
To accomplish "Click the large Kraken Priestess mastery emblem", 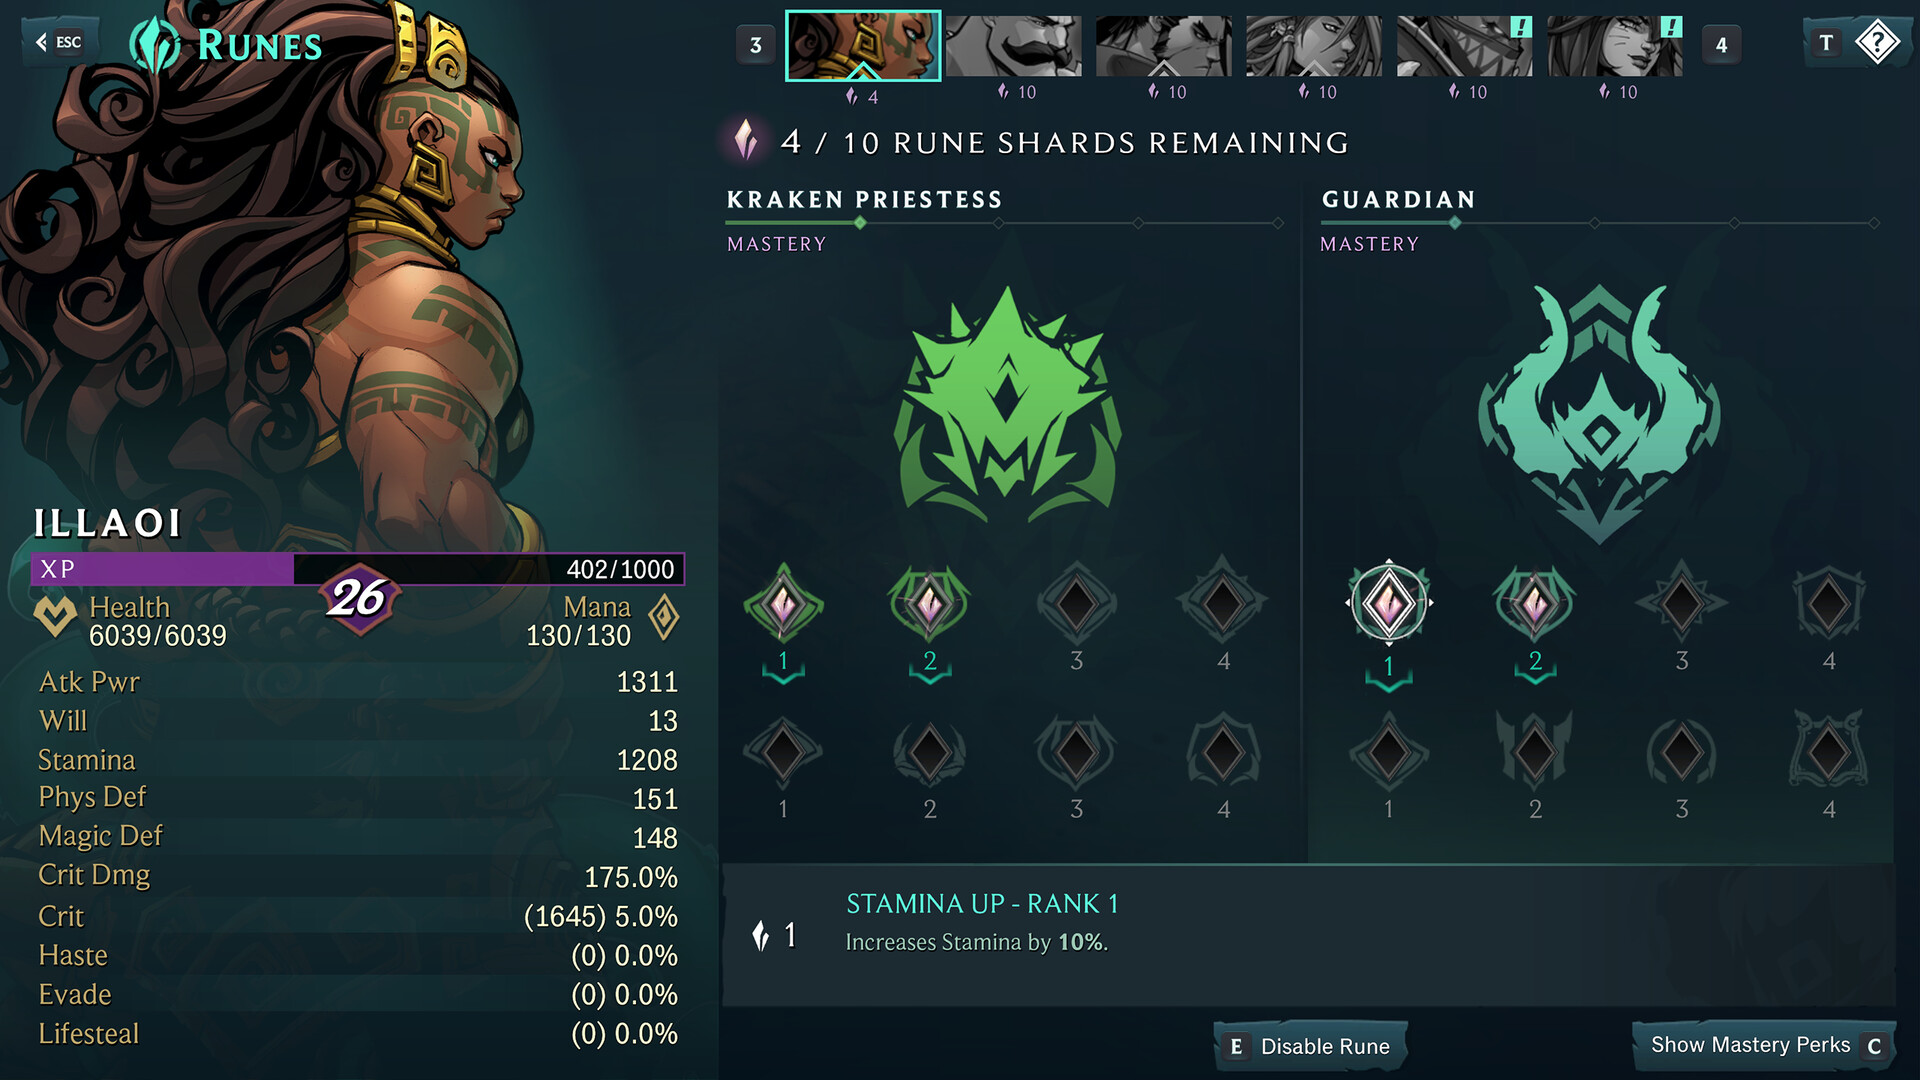I will [1007, 405].
